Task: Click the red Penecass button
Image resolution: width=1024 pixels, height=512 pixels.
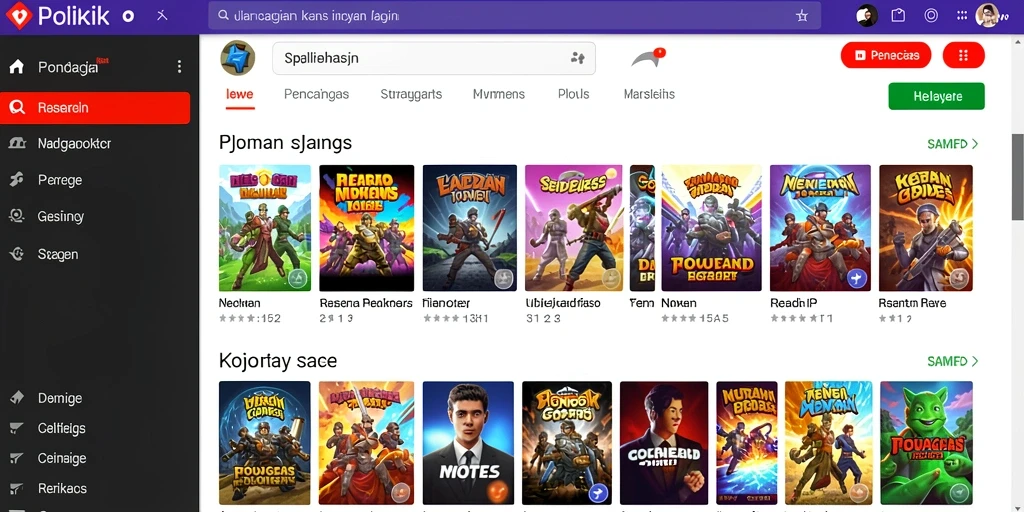Action: pyautogui.click(x=886, y=56)
